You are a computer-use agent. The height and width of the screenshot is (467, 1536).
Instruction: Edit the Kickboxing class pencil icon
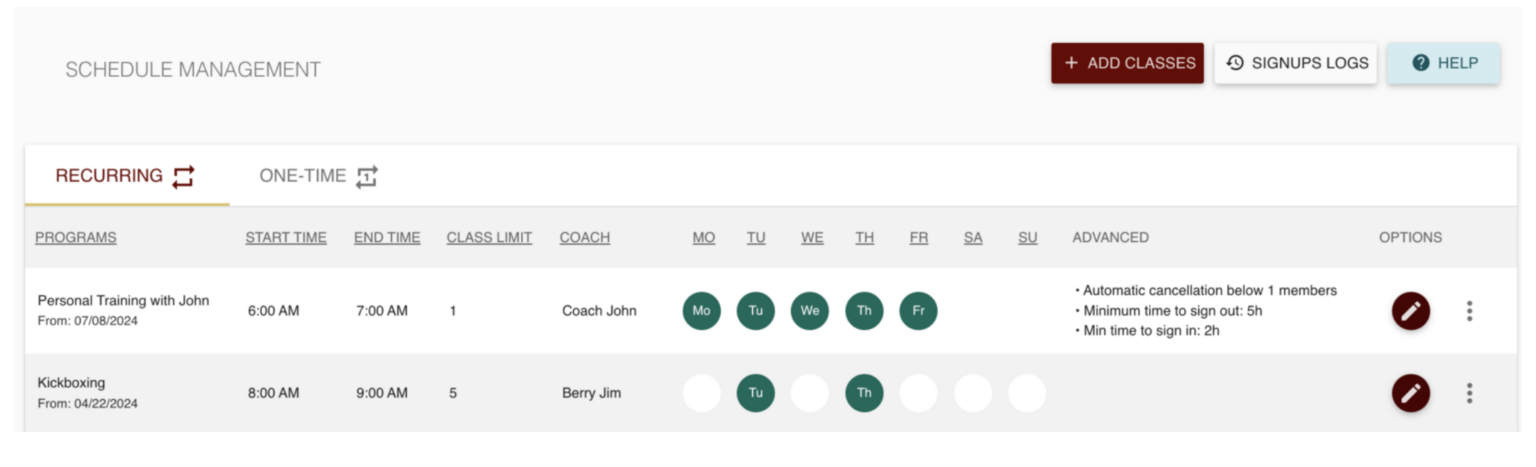coord(1410,393)
